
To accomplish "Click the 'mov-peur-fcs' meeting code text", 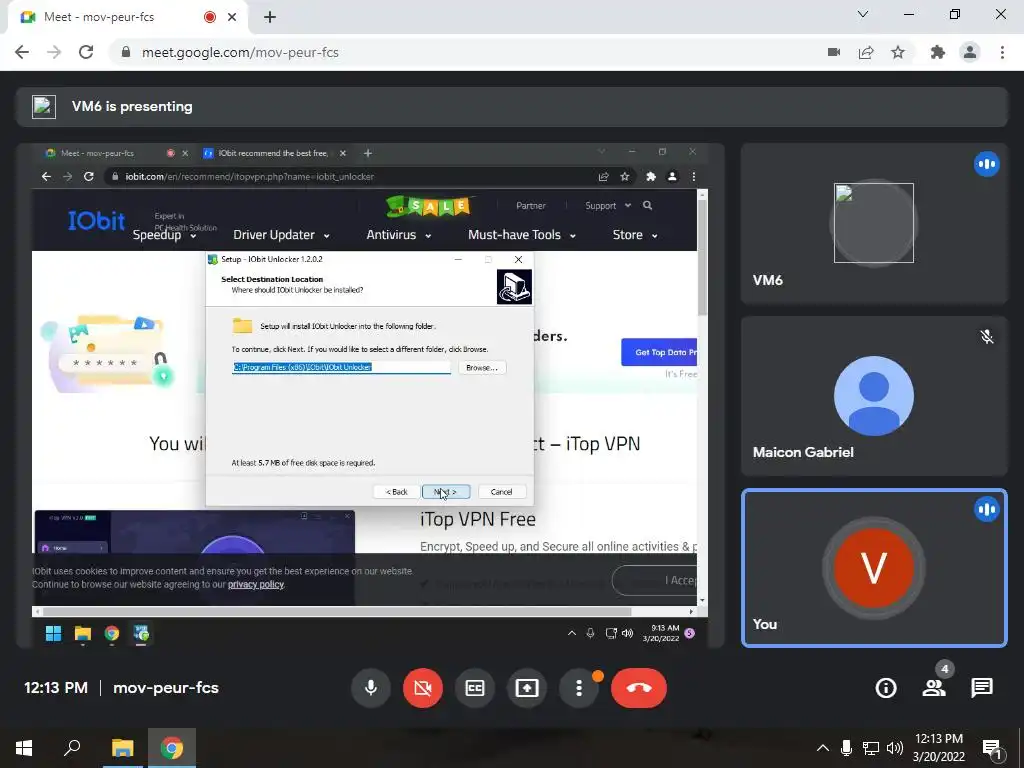I will pyautogui.click(x=166, y=688).
